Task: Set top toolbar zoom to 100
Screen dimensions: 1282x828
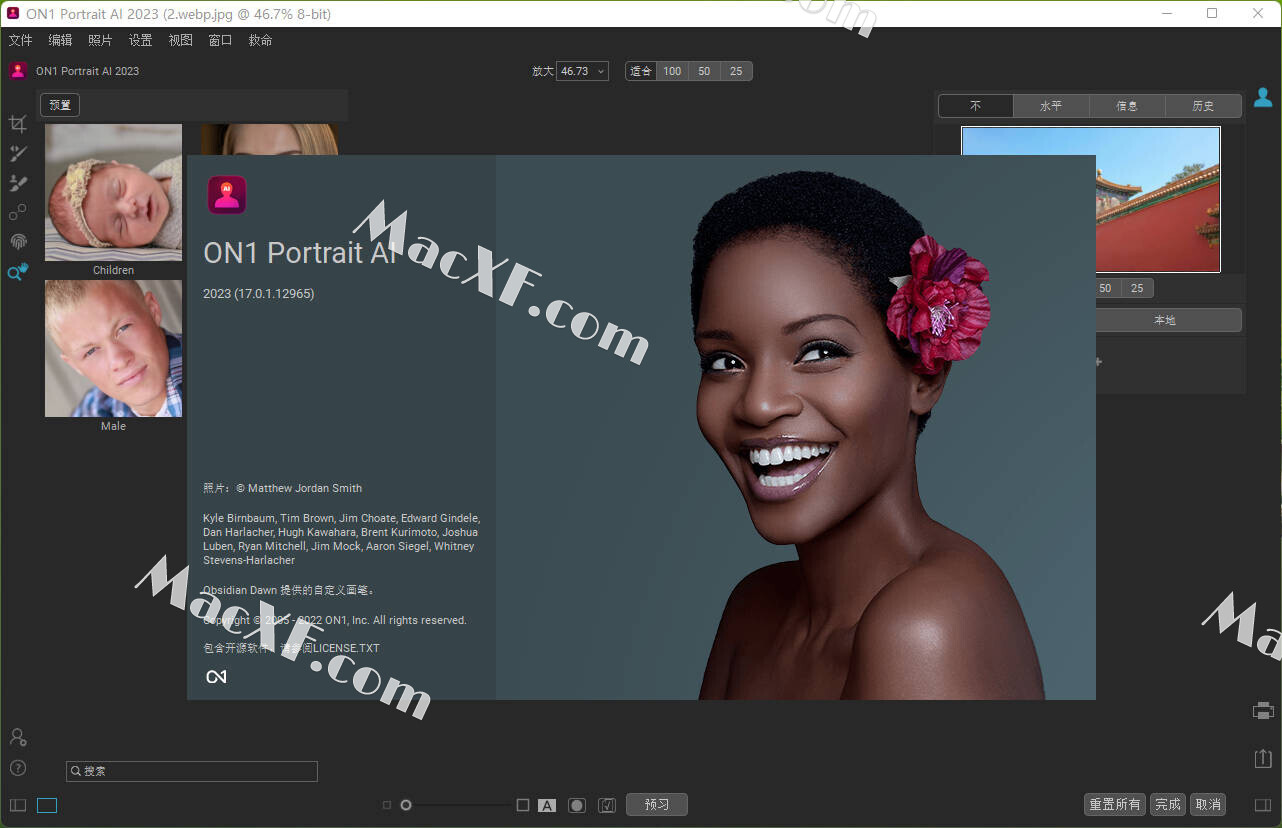Action: pos(672,71)
